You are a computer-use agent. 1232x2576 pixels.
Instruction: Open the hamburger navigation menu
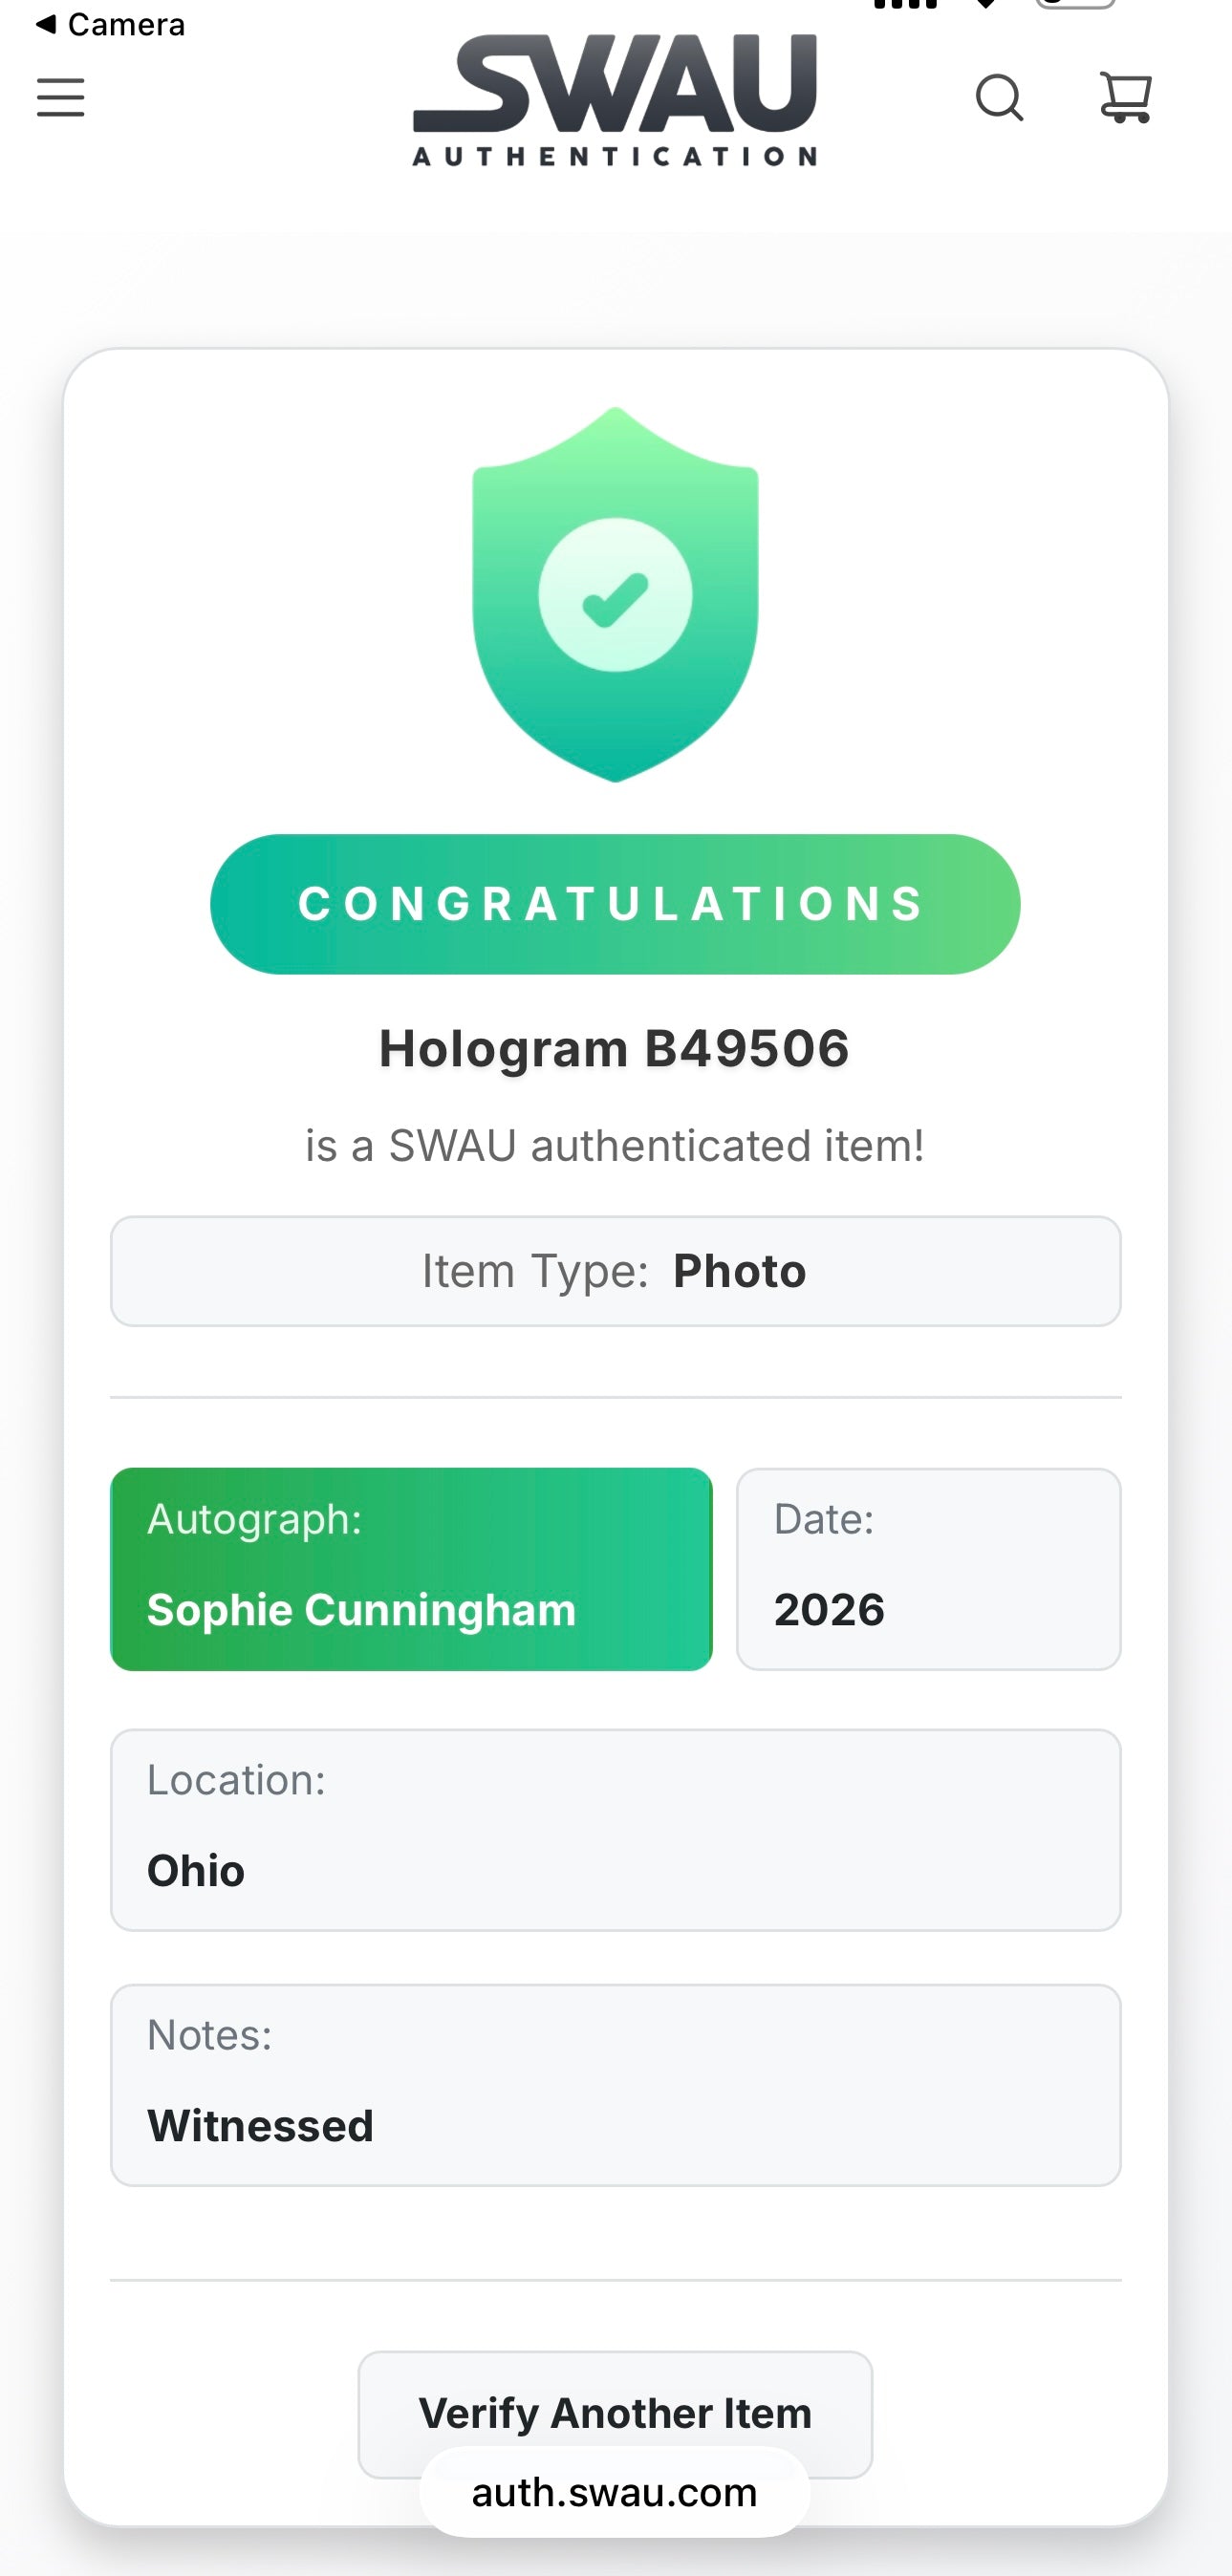click(x=60, y=97)
